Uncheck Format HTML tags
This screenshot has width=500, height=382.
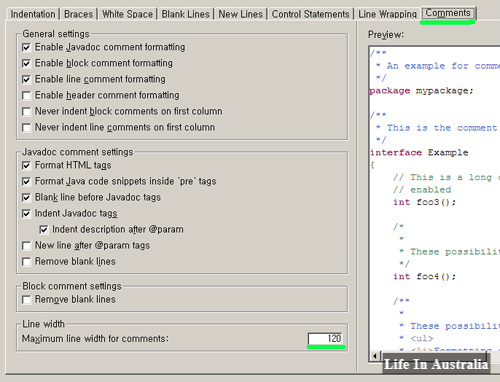point(26,165)
